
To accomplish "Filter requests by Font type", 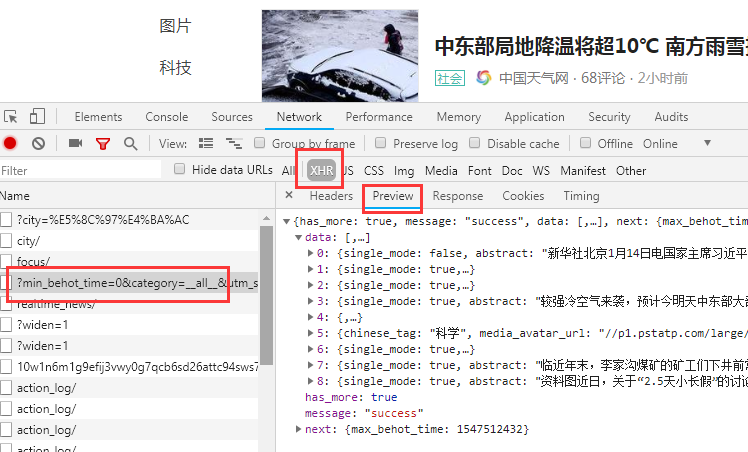I will [x=479, y=171].
